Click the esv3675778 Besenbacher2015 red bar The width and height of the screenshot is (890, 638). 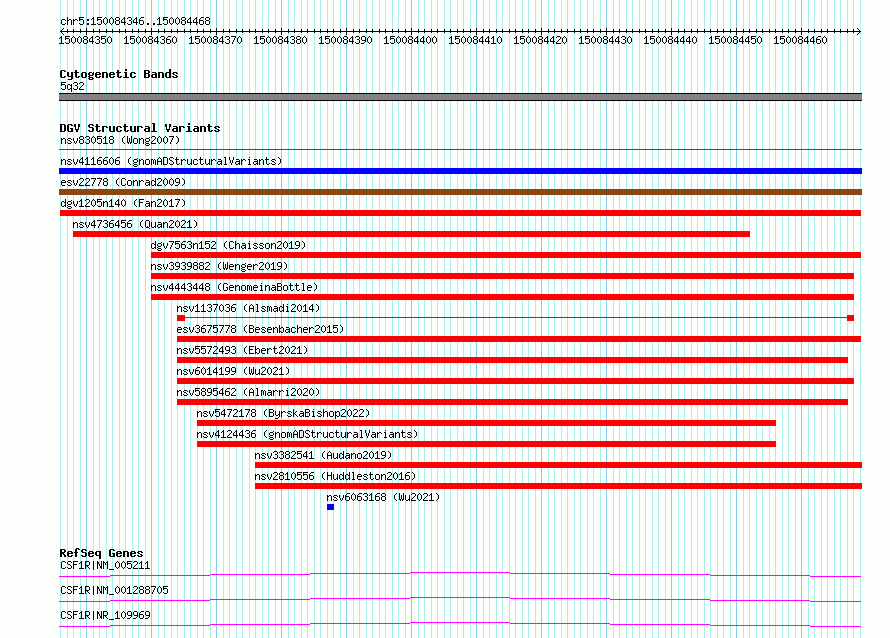click(x=519, y=339)
